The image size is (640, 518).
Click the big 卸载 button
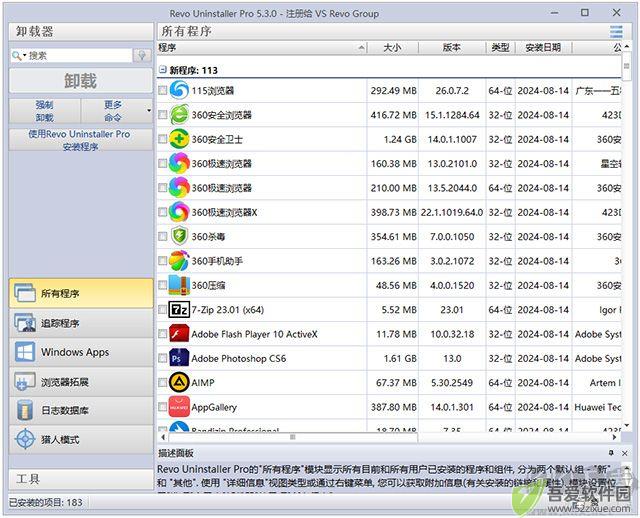click(81, 81)
